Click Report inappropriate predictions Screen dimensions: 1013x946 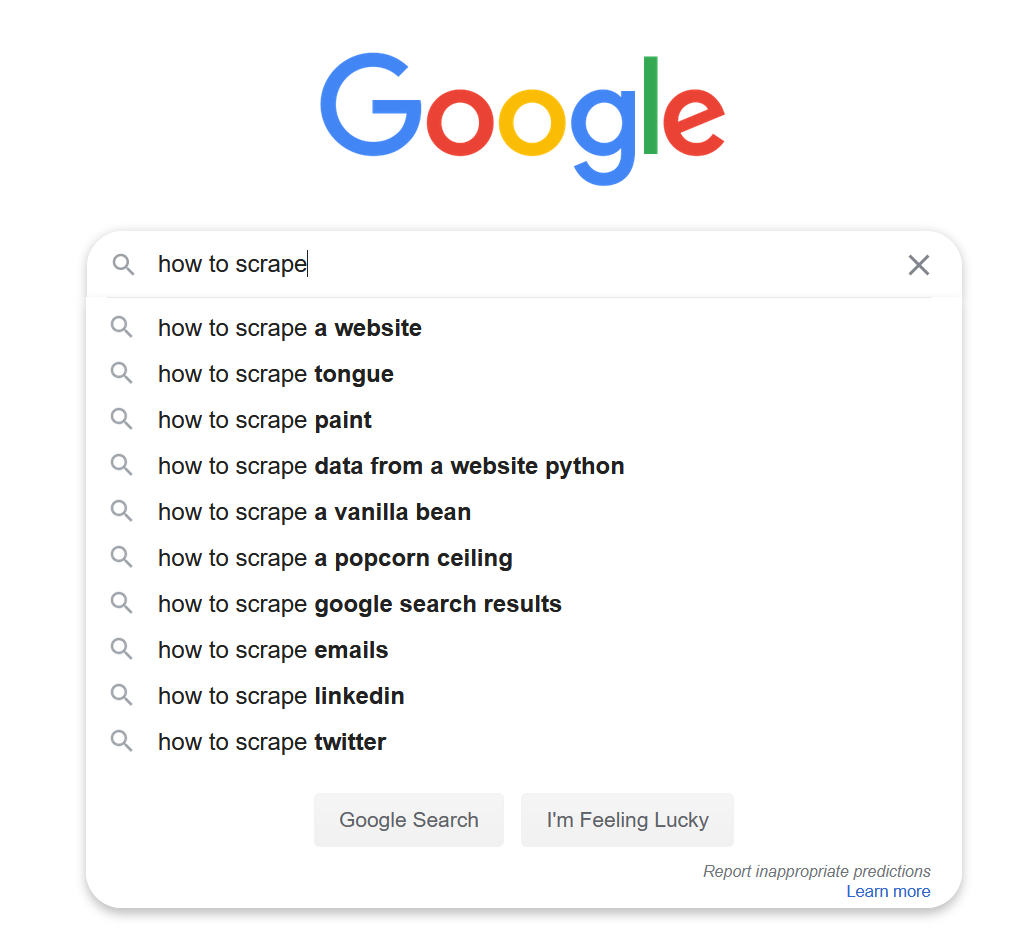[816, 871]
